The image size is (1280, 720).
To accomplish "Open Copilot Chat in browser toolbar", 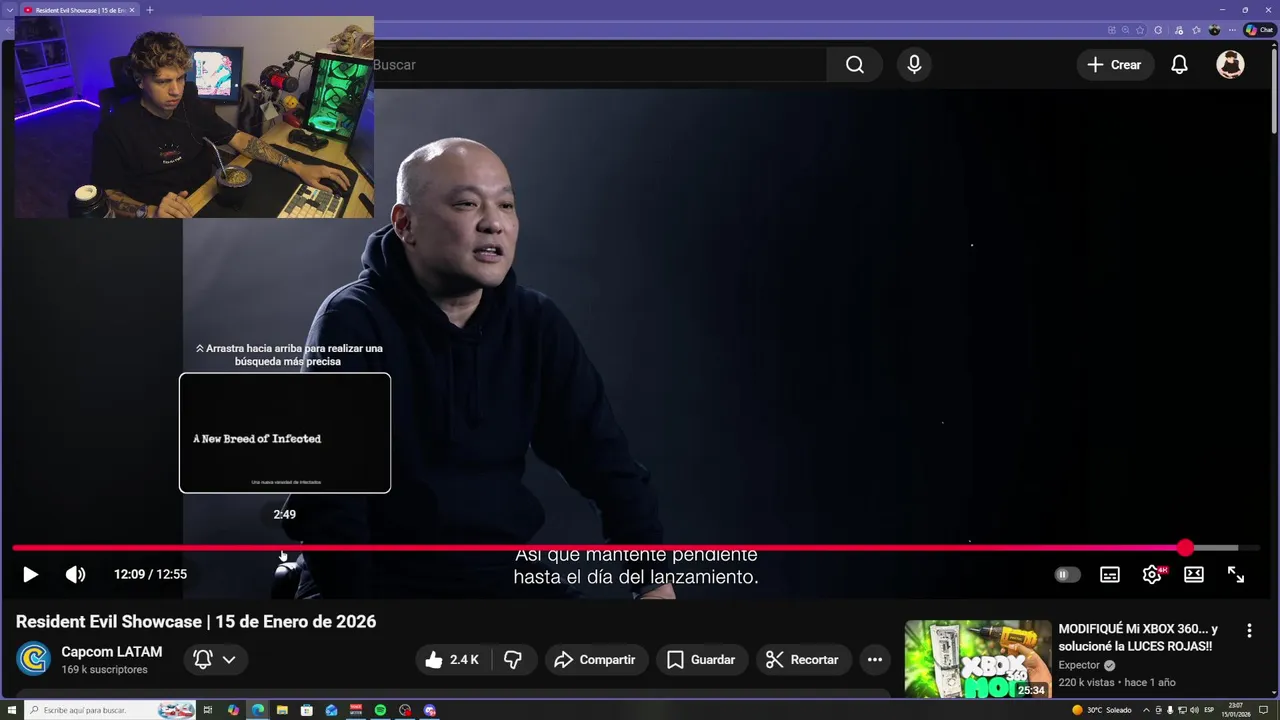I will pos(1259,30).
